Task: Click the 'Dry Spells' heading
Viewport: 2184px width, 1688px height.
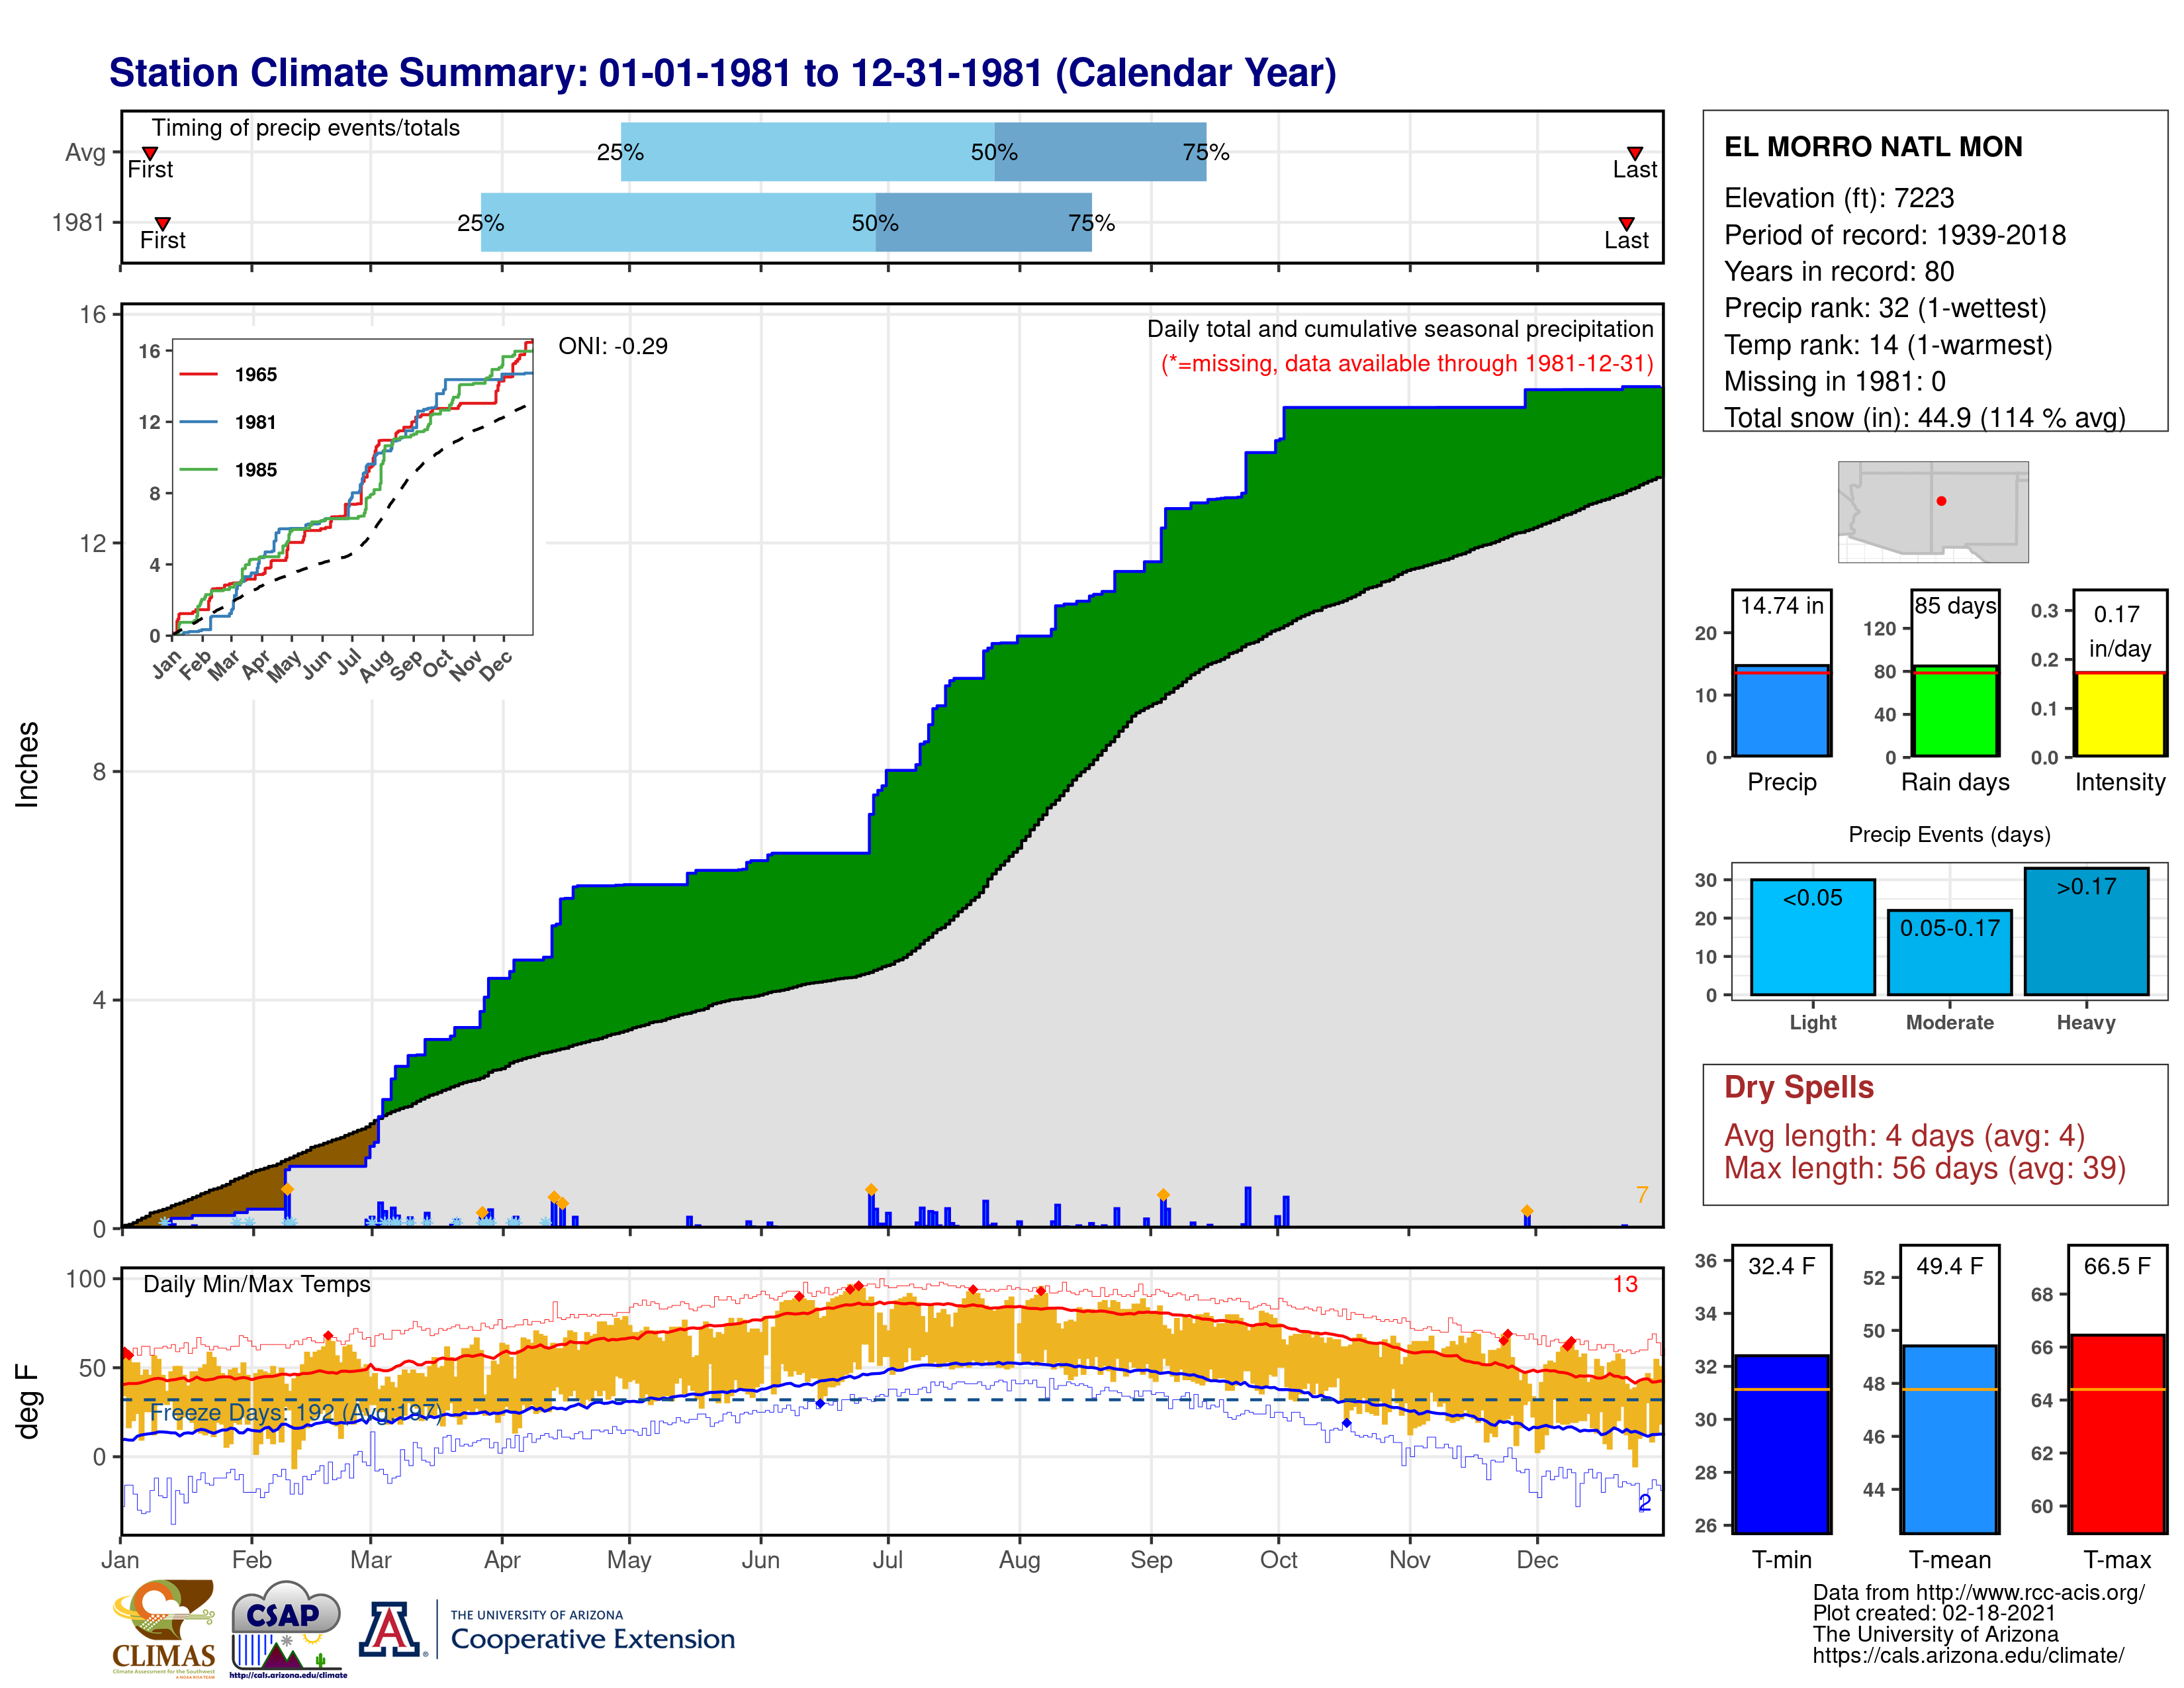Action: click(1799, 1087)
